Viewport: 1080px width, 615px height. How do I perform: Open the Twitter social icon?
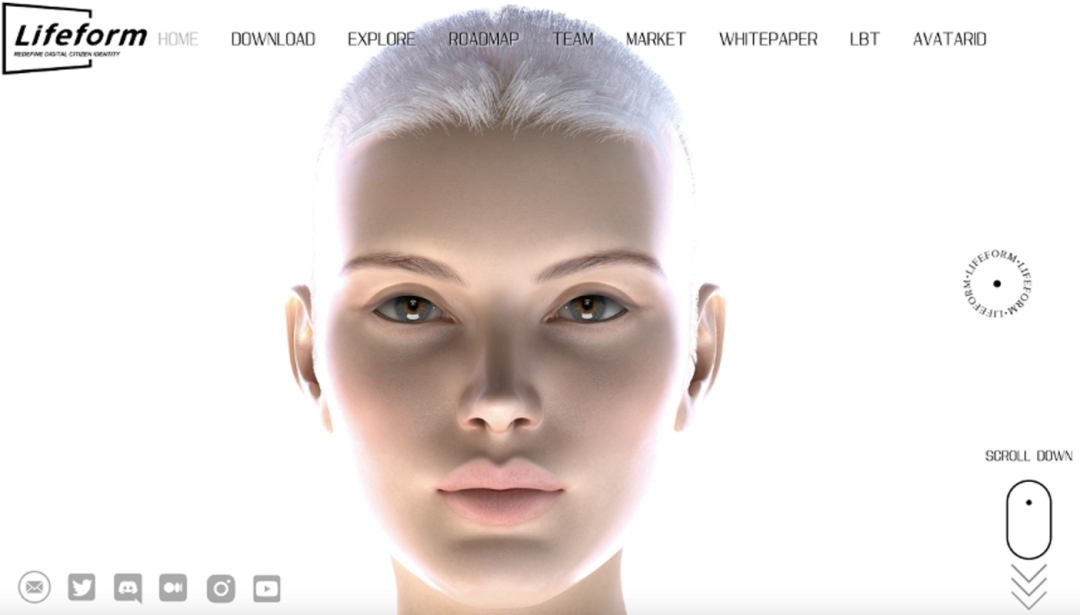point(81,587)
